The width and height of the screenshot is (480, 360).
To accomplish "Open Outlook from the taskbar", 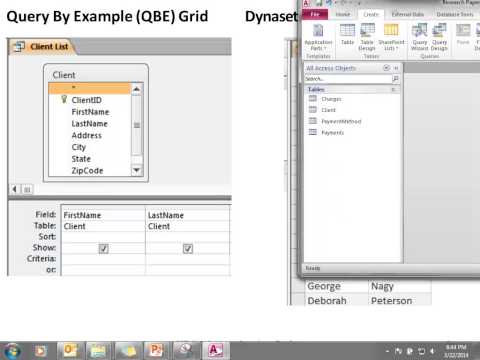I will (70, 351).
